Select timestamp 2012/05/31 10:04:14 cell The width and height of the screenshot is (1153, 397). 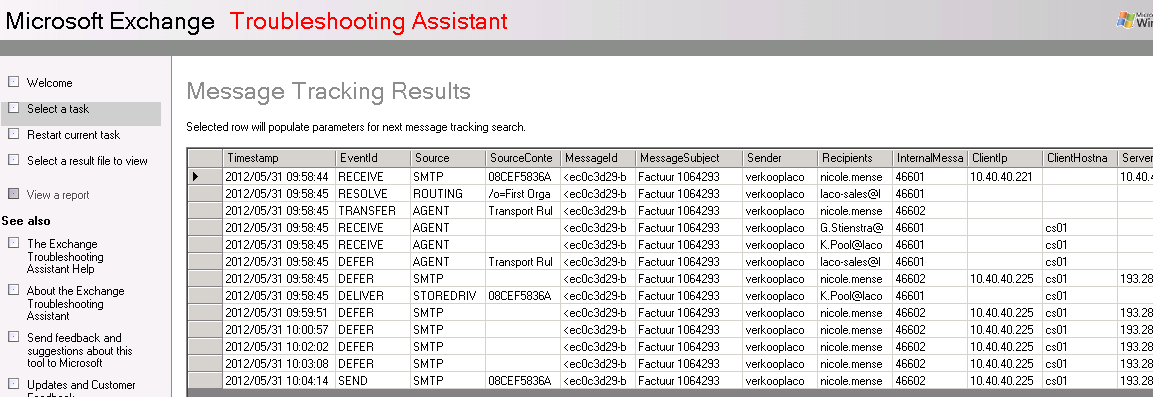tap(279, 381)
